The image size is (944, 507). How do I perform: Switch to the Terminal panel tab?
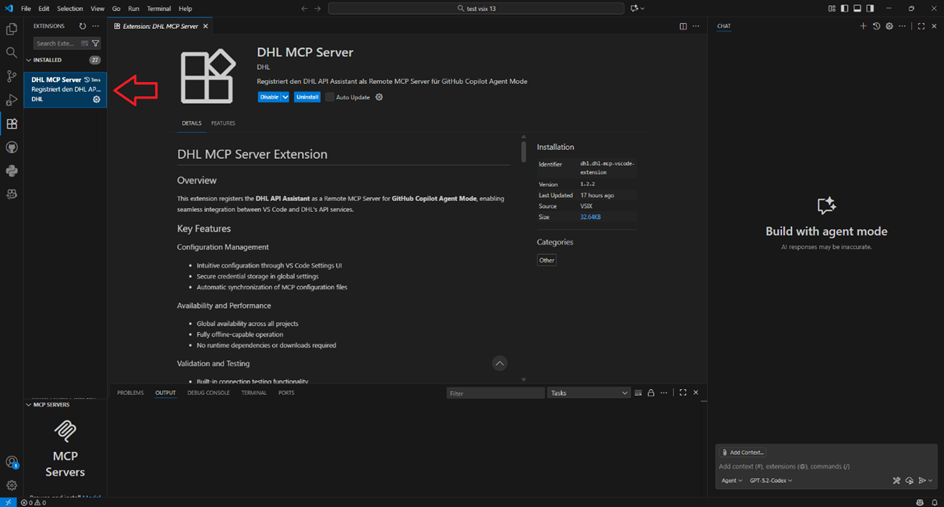click(x=253, y=393)
